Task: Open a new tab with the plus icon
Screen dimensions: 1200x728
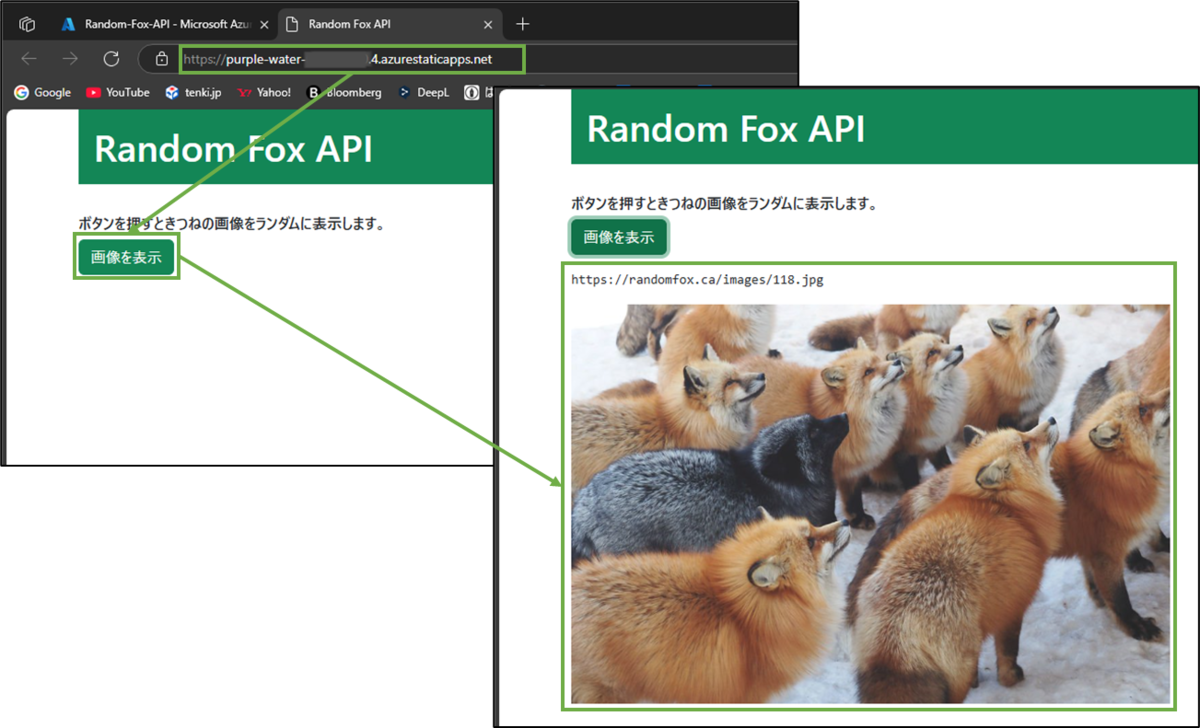Action: click(x=525, y=22)
